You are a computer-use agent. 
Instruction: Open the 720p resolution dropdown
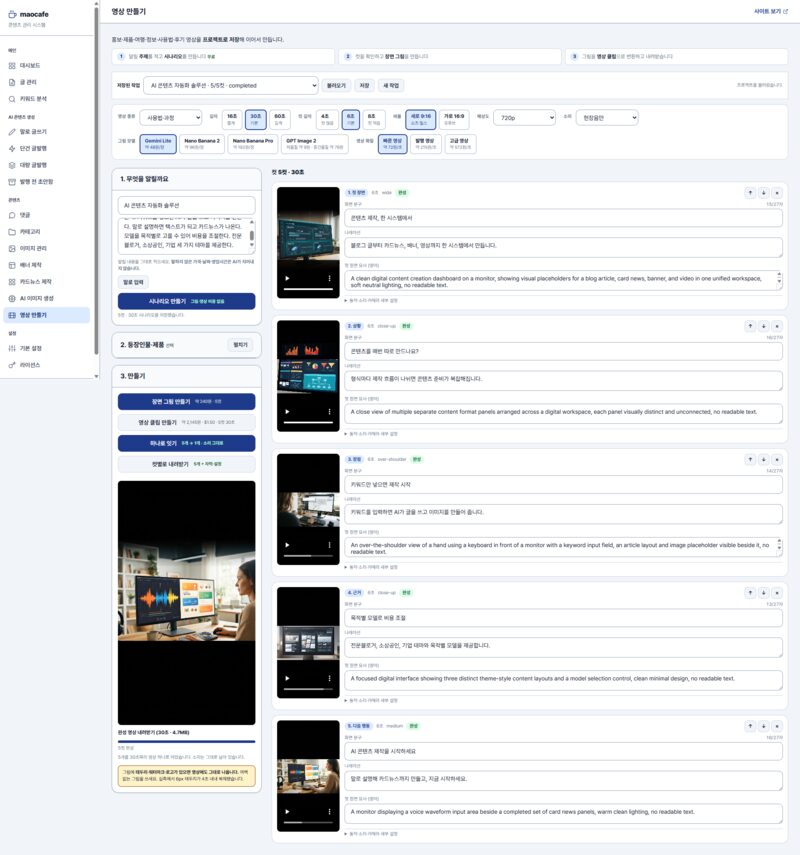tap(524, 118)
